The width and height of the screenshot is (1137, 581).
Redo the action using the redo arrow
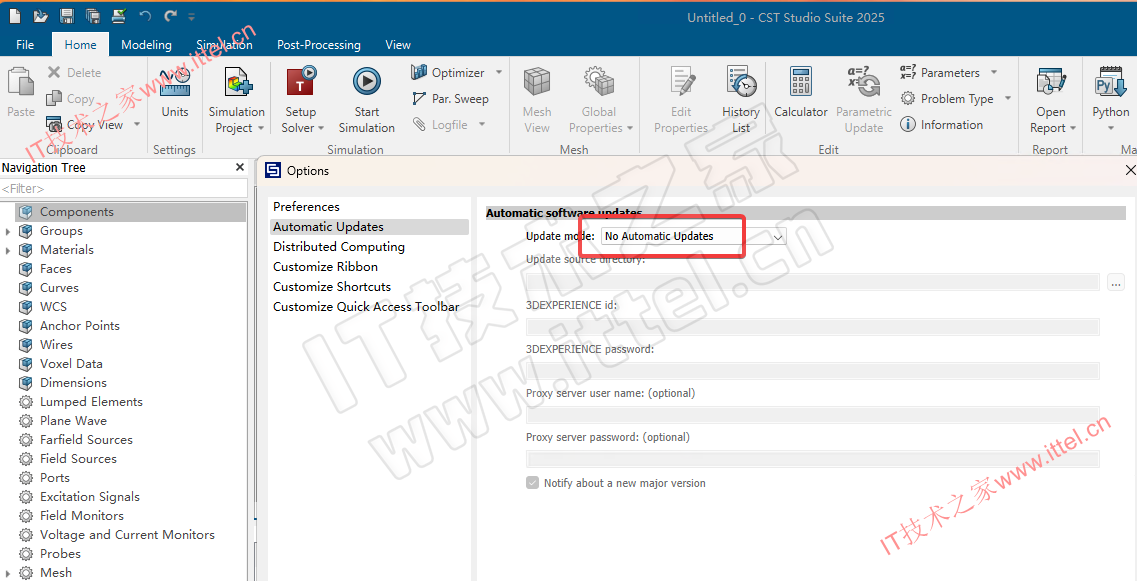coord(170,16)
